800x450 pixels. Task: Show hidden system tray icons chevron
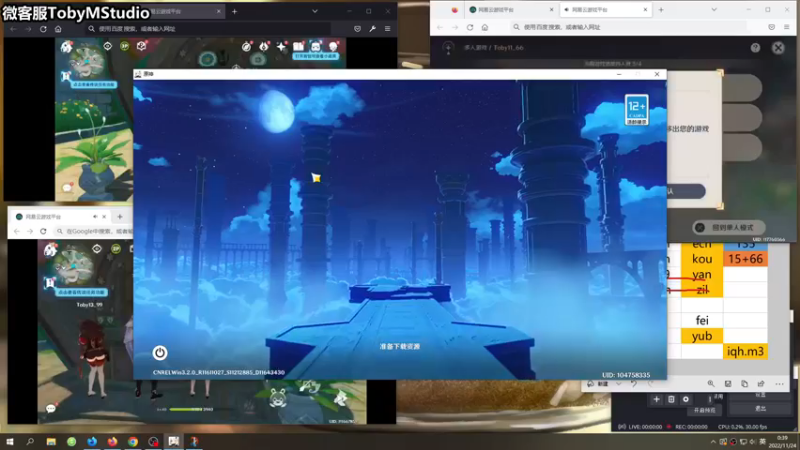tap(713, 441)
